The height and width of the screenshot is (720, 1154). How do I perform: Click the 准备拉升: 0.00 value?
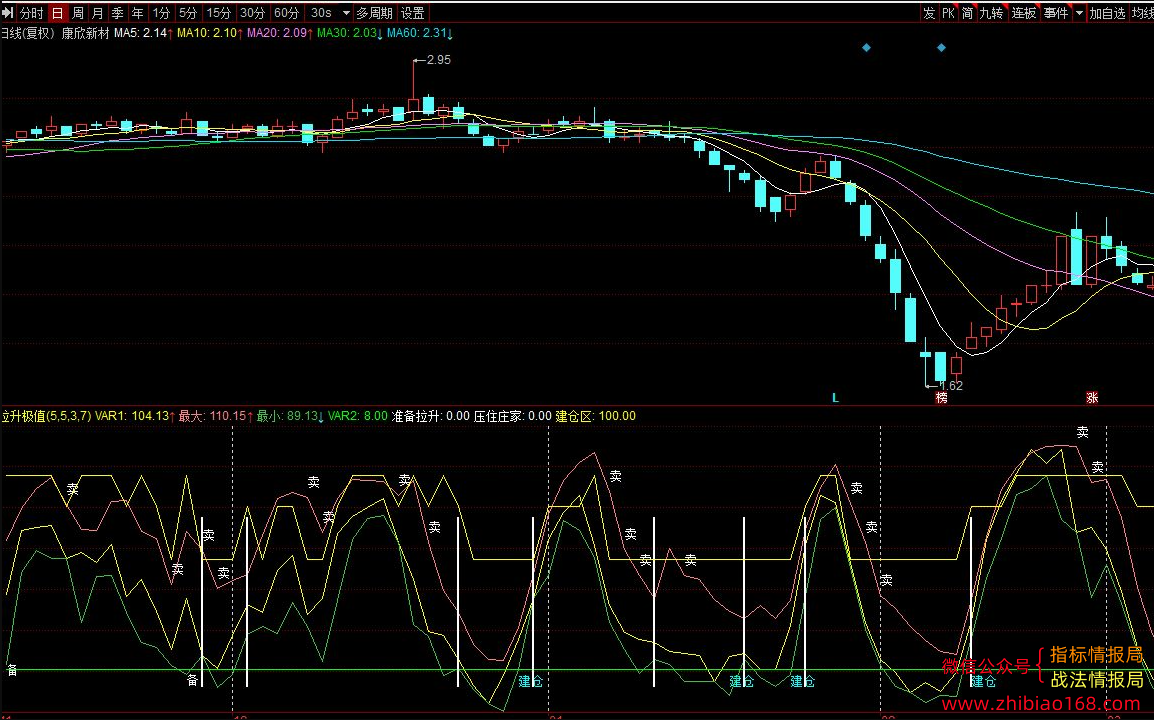coord(431,416)
